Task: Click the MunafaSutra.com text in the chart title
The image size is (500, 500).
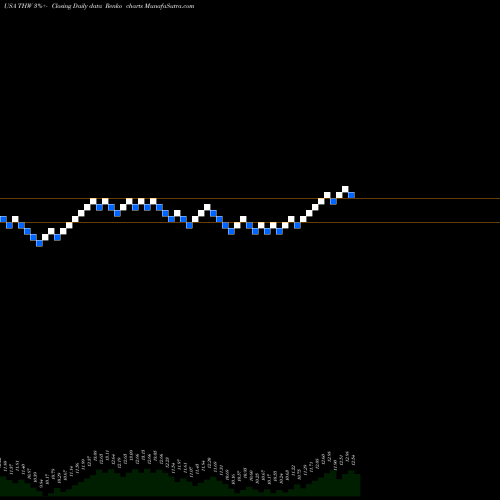Action: pos(169,6)
